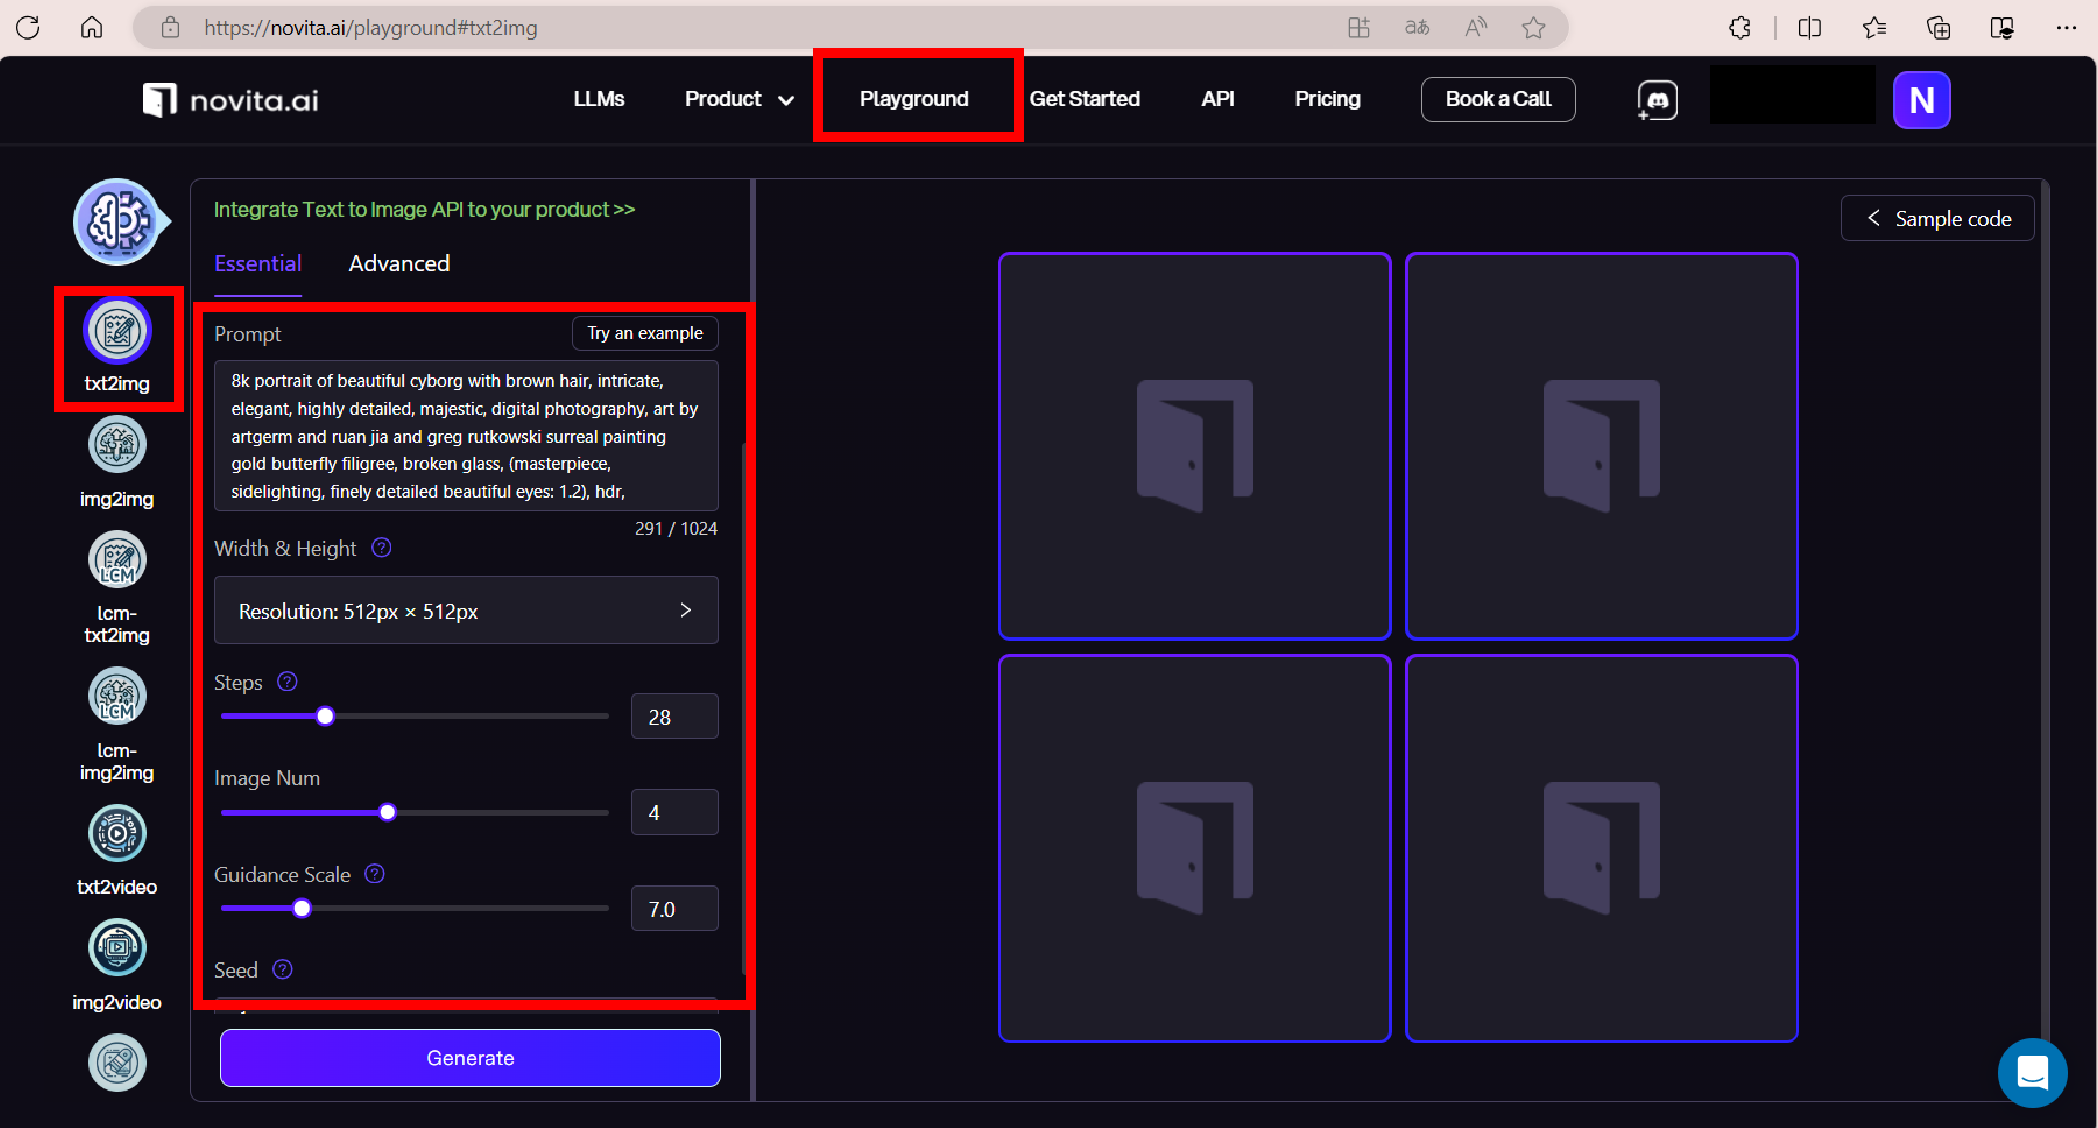The width and height of the screenshot is (2098, 1128).
Task: Open the lcm-txt2img tool
Action: coord(117,561)
